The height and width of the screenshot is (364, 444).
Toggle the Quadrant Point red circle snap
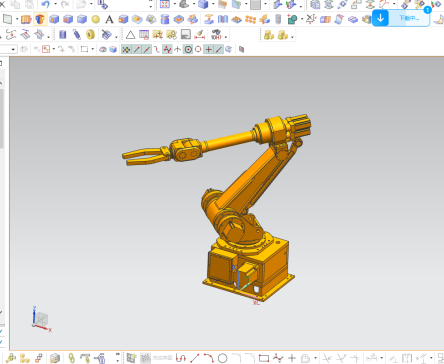coord(198,49)
